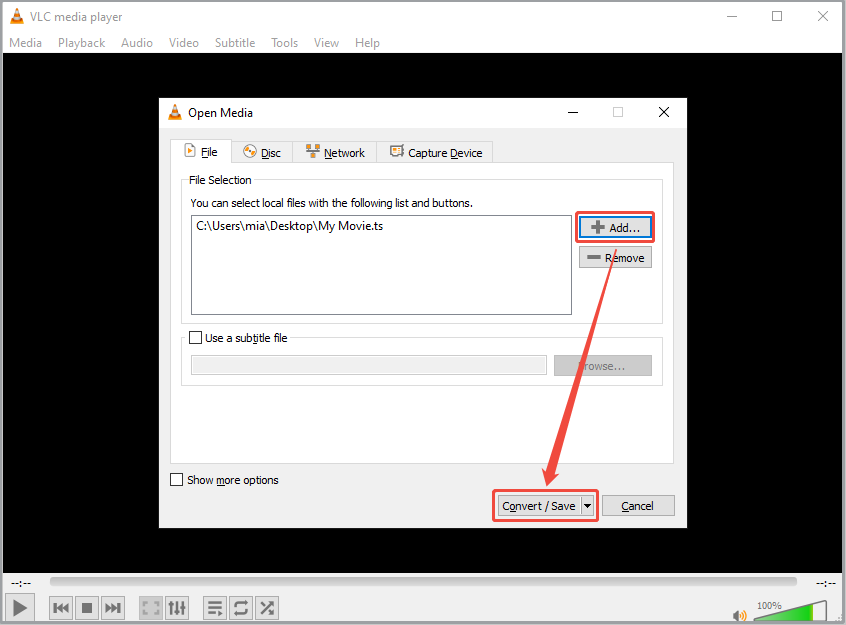Click the disabled Browse... button
This screenshot has width=846, height=625.
[x=603, y=365]
